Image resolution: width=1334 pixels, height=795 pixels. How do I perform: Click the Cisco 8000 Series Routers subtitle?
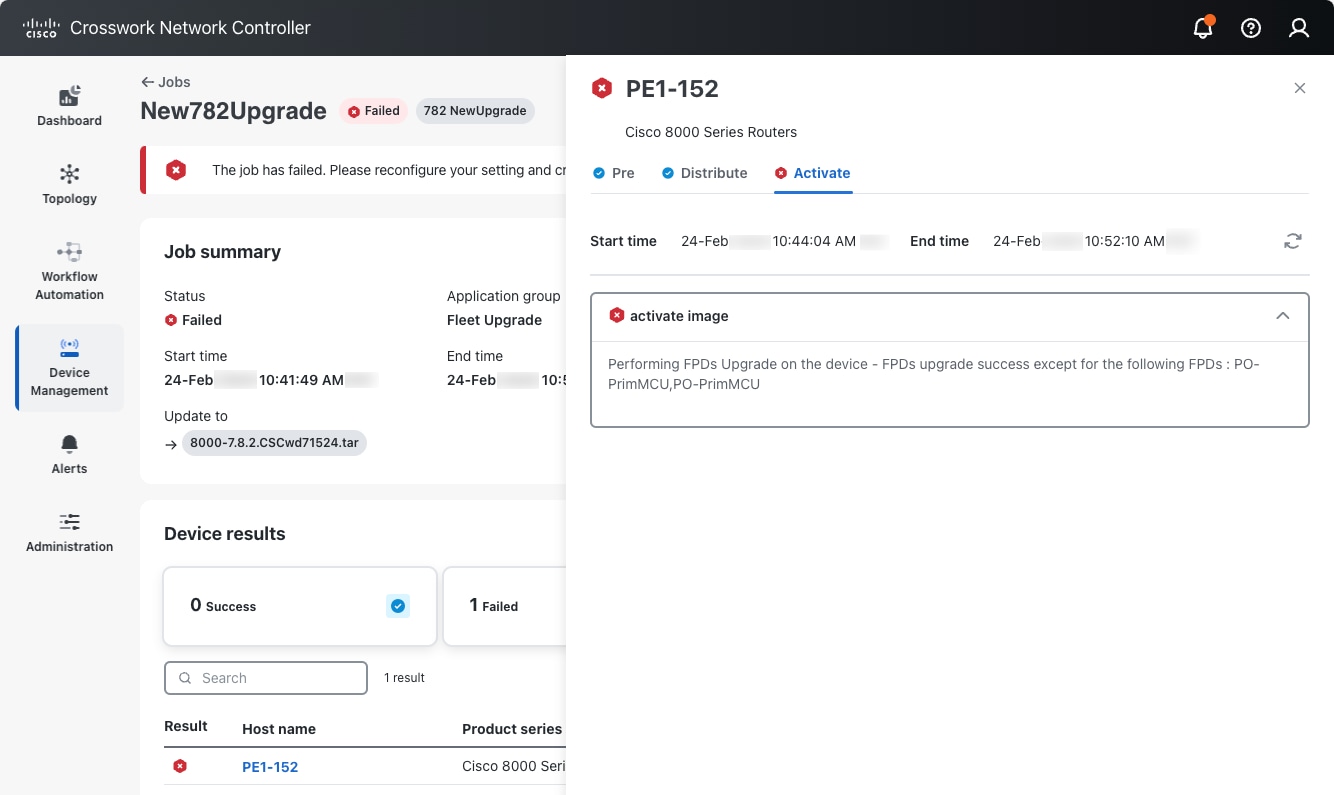(x=711, y=132)
